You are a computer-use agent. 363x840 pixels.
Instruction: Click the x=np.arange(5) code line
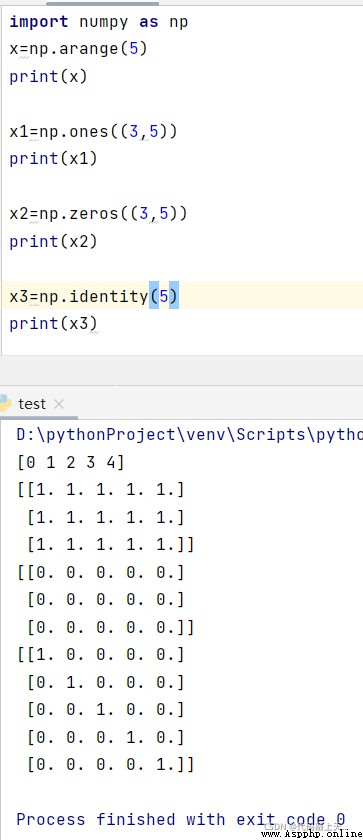[78, 49]
